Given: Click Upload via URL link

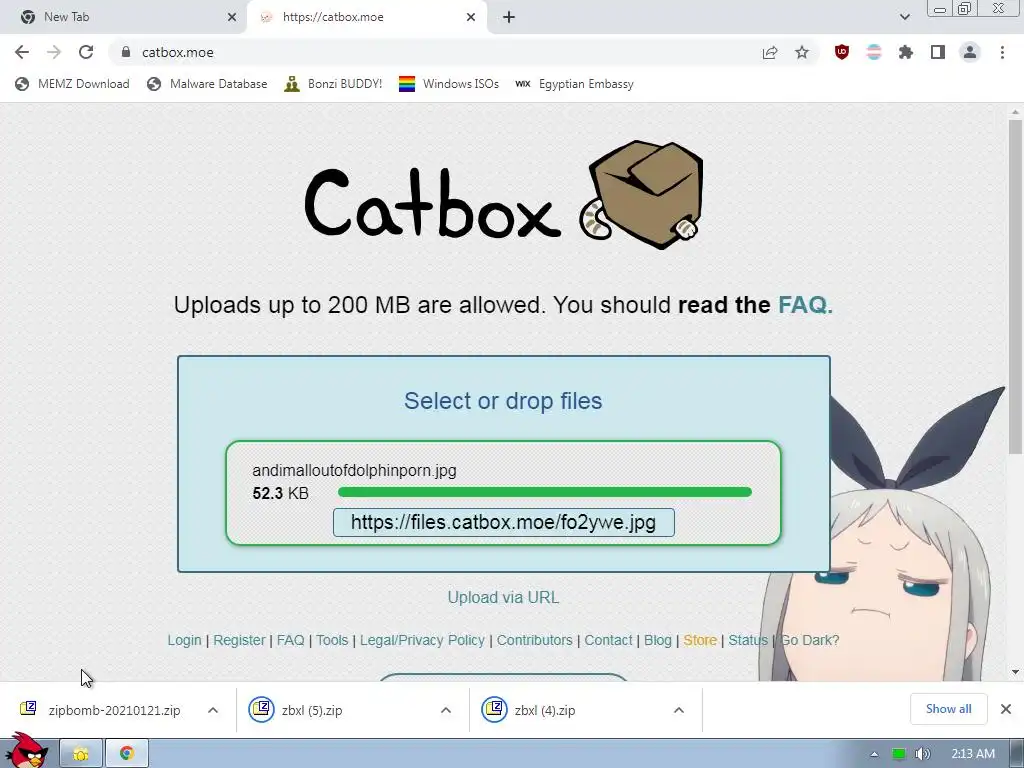Looking at the screenshot, I should 504,598.
